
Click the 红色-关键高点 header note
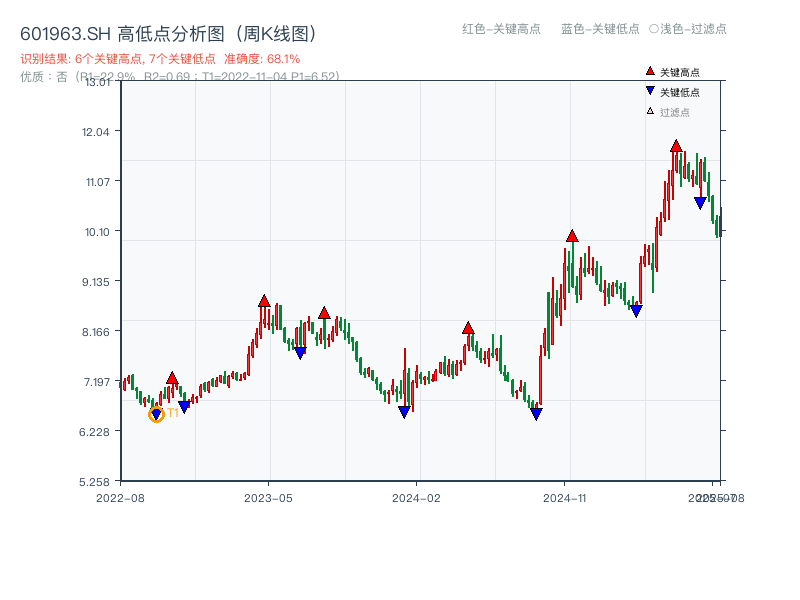tap(501, 29)
